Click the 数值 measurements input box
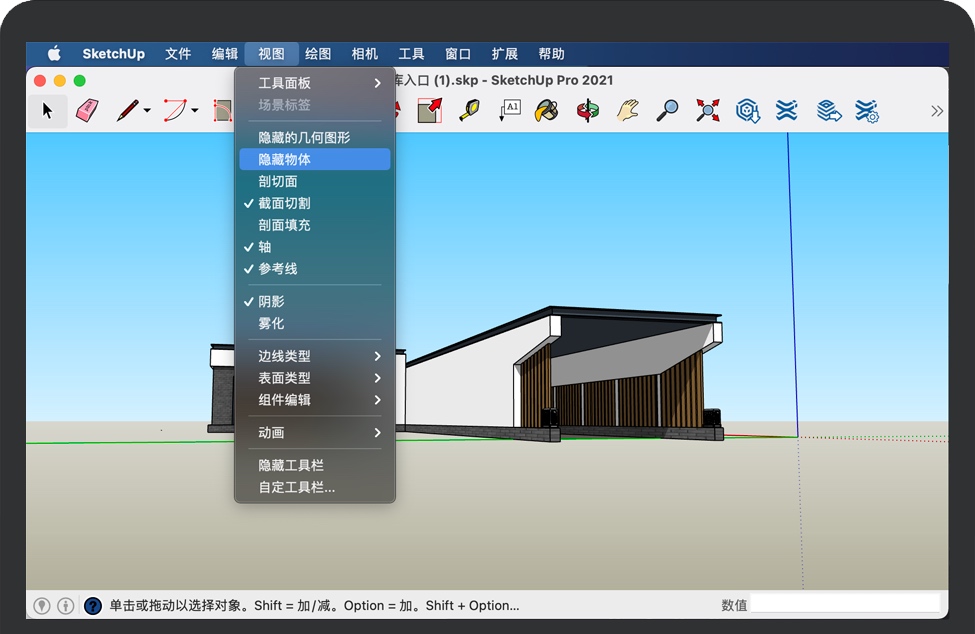This screenshot has height=634, width=975. pyautogui.click(x=844, y=604)
